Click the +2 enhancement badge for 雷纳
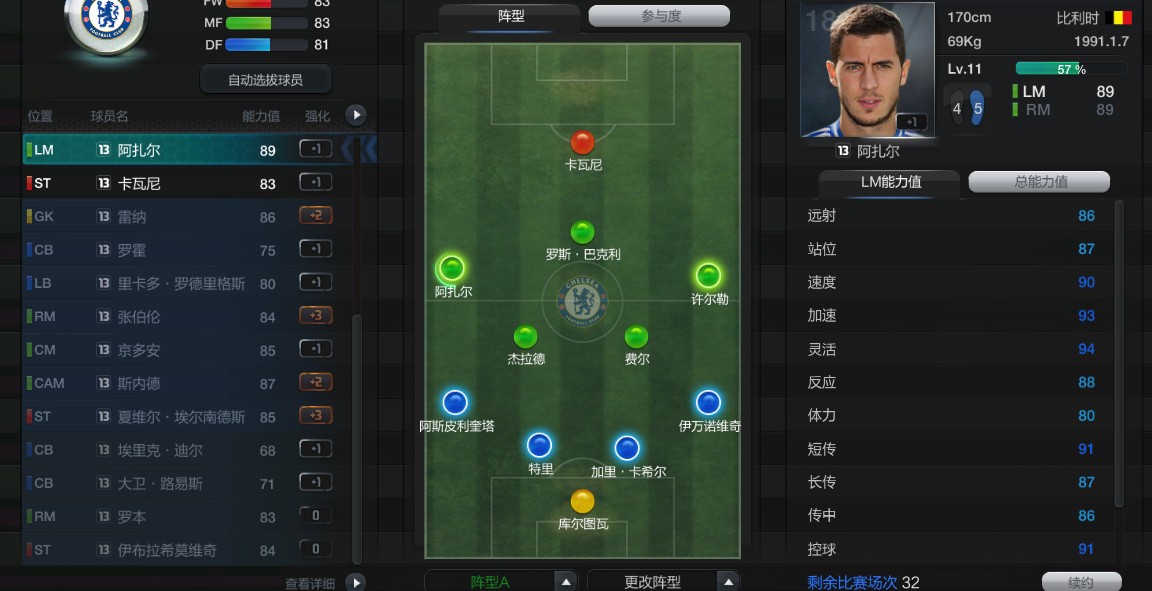 (x=316, y=216)
